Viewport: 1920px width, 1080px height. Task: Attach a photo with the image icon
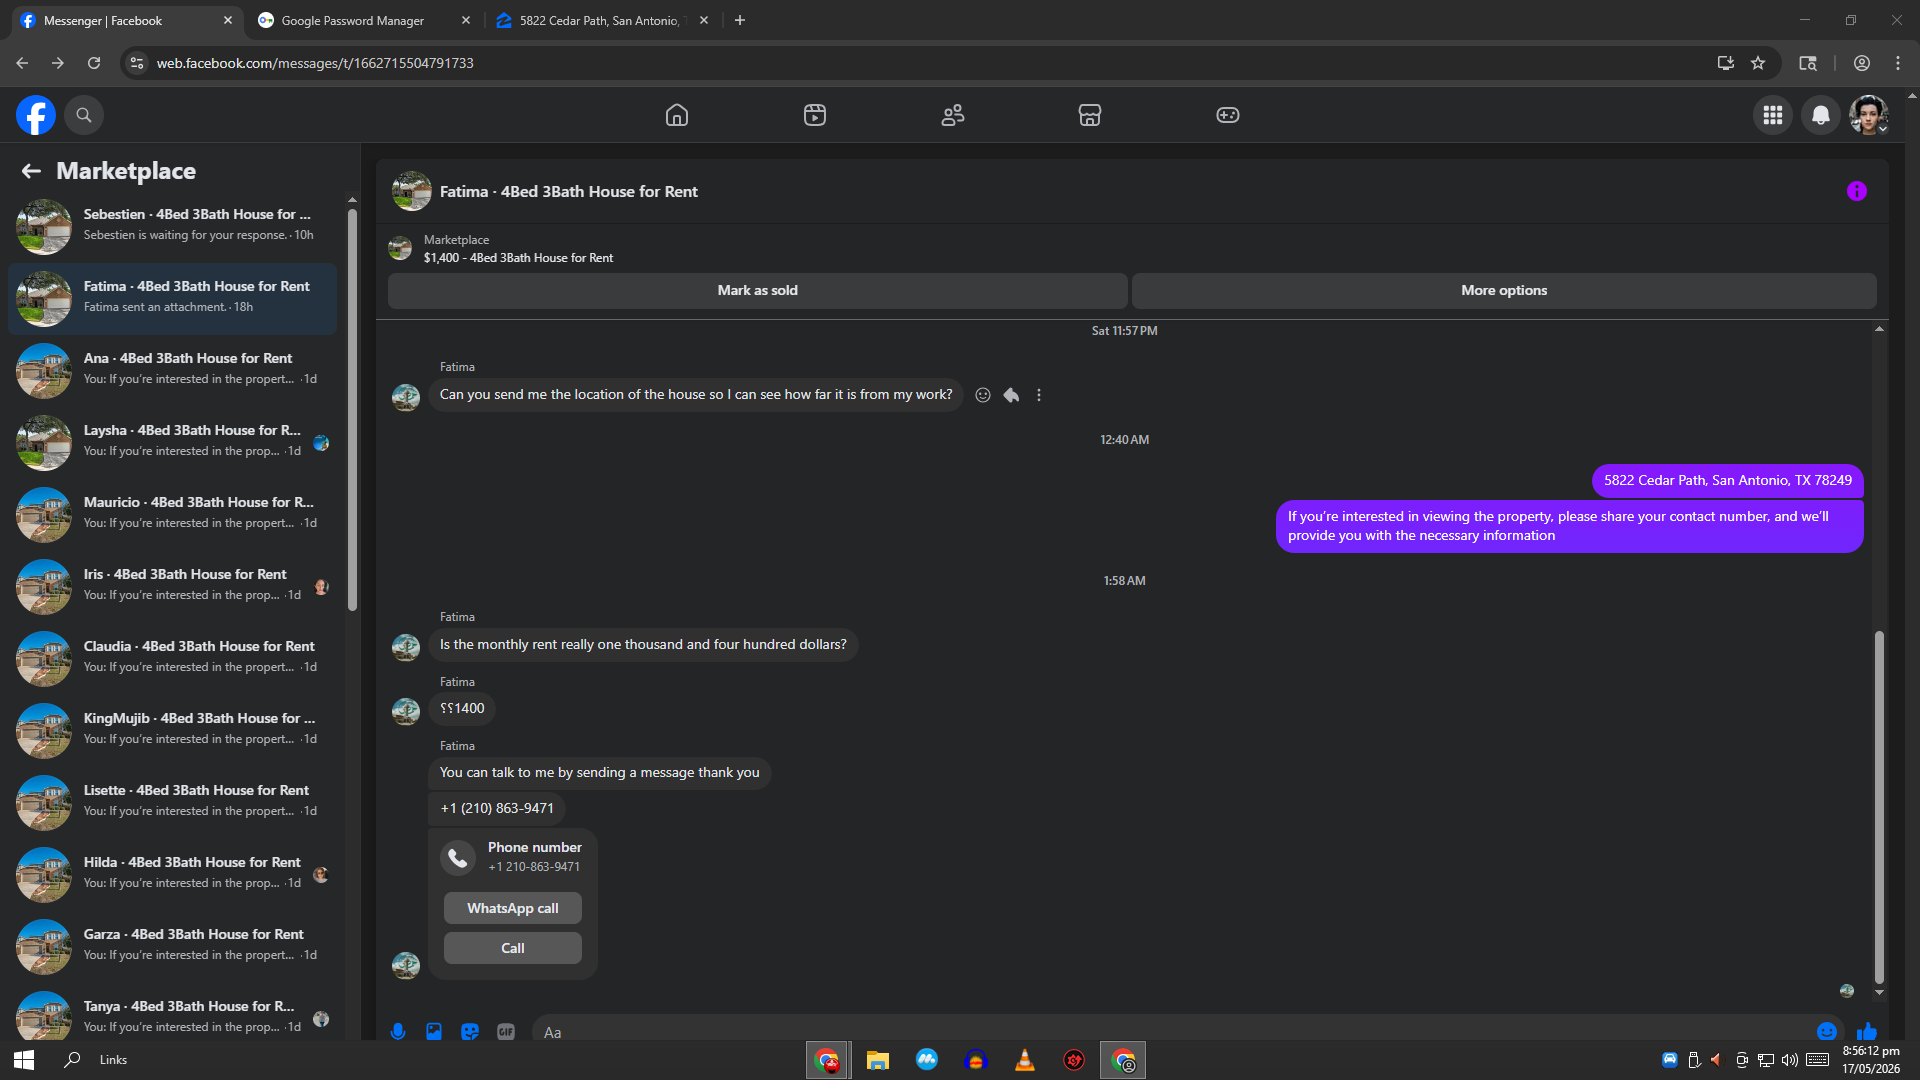point(434,1031)
